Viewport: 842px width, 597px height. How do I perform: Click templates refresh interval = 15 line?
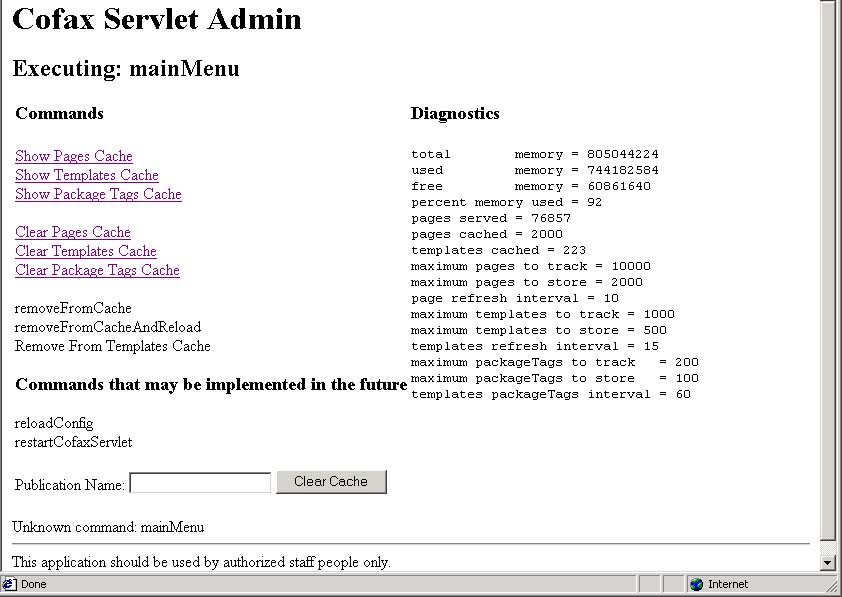tap(535, 347)
